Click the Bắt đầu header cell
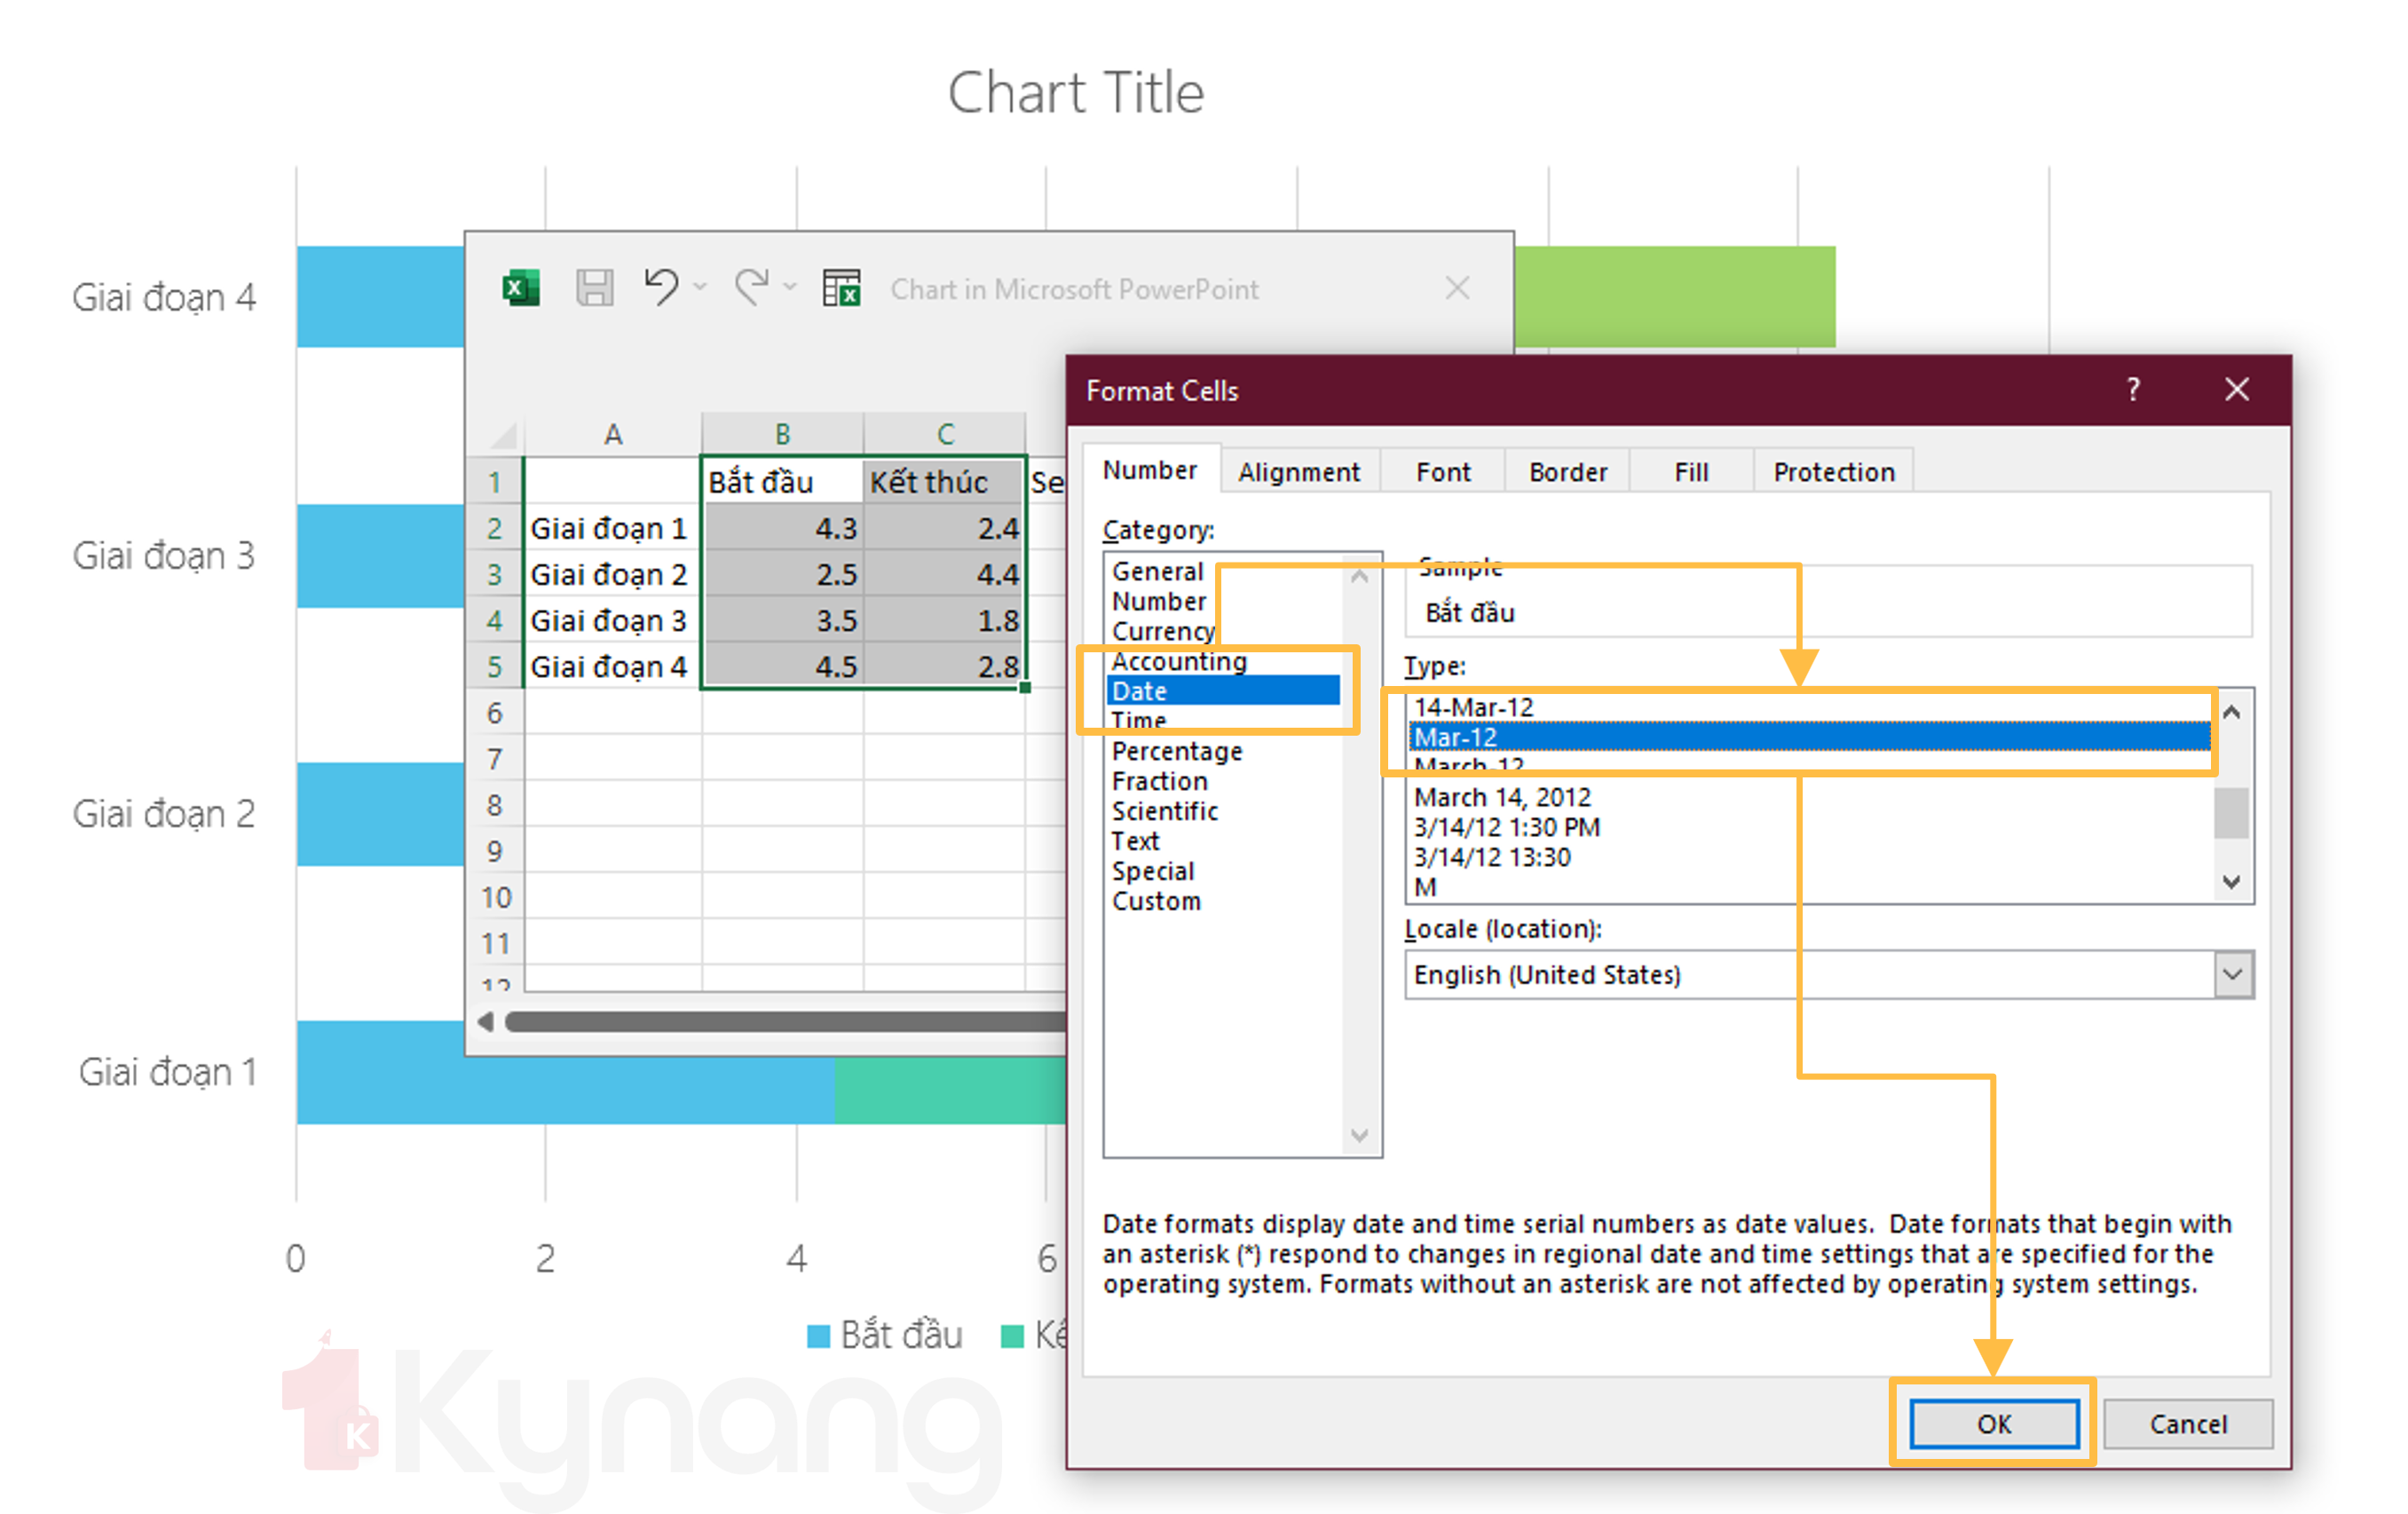Viewport: 2408px width, 1514px height. tap(782, 482)
